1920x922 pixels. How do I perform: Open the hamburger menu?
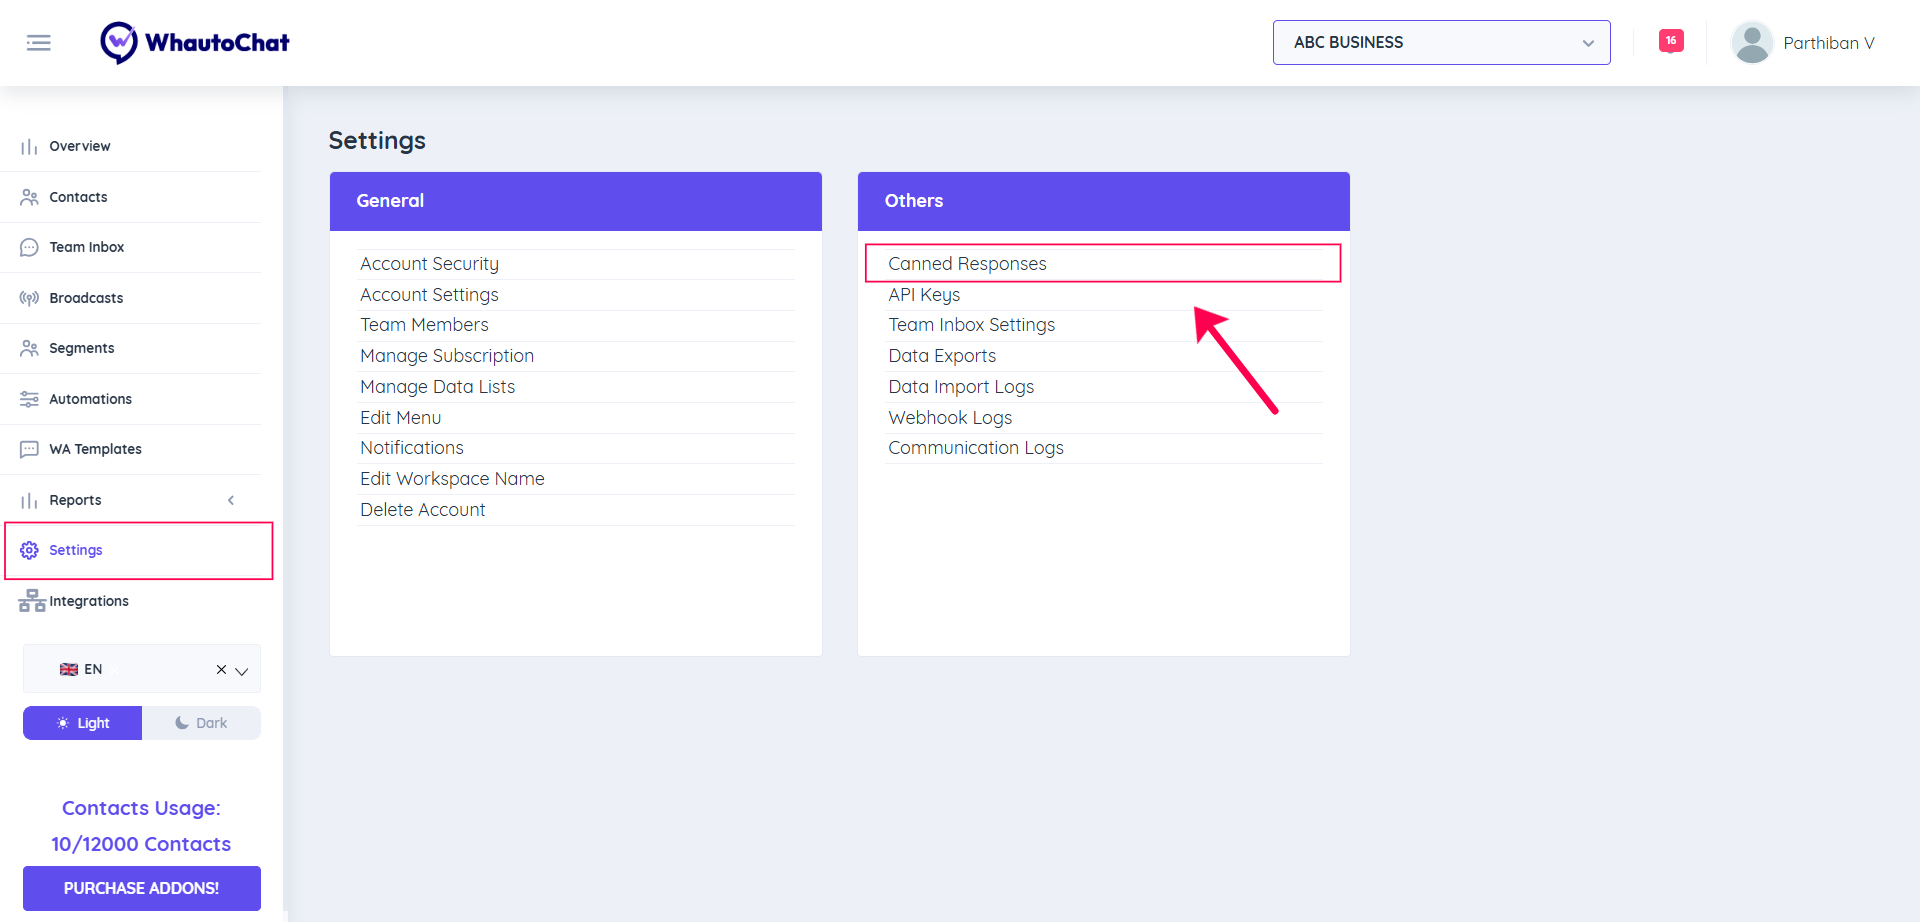pyautogui.click(x=39, y=42)
